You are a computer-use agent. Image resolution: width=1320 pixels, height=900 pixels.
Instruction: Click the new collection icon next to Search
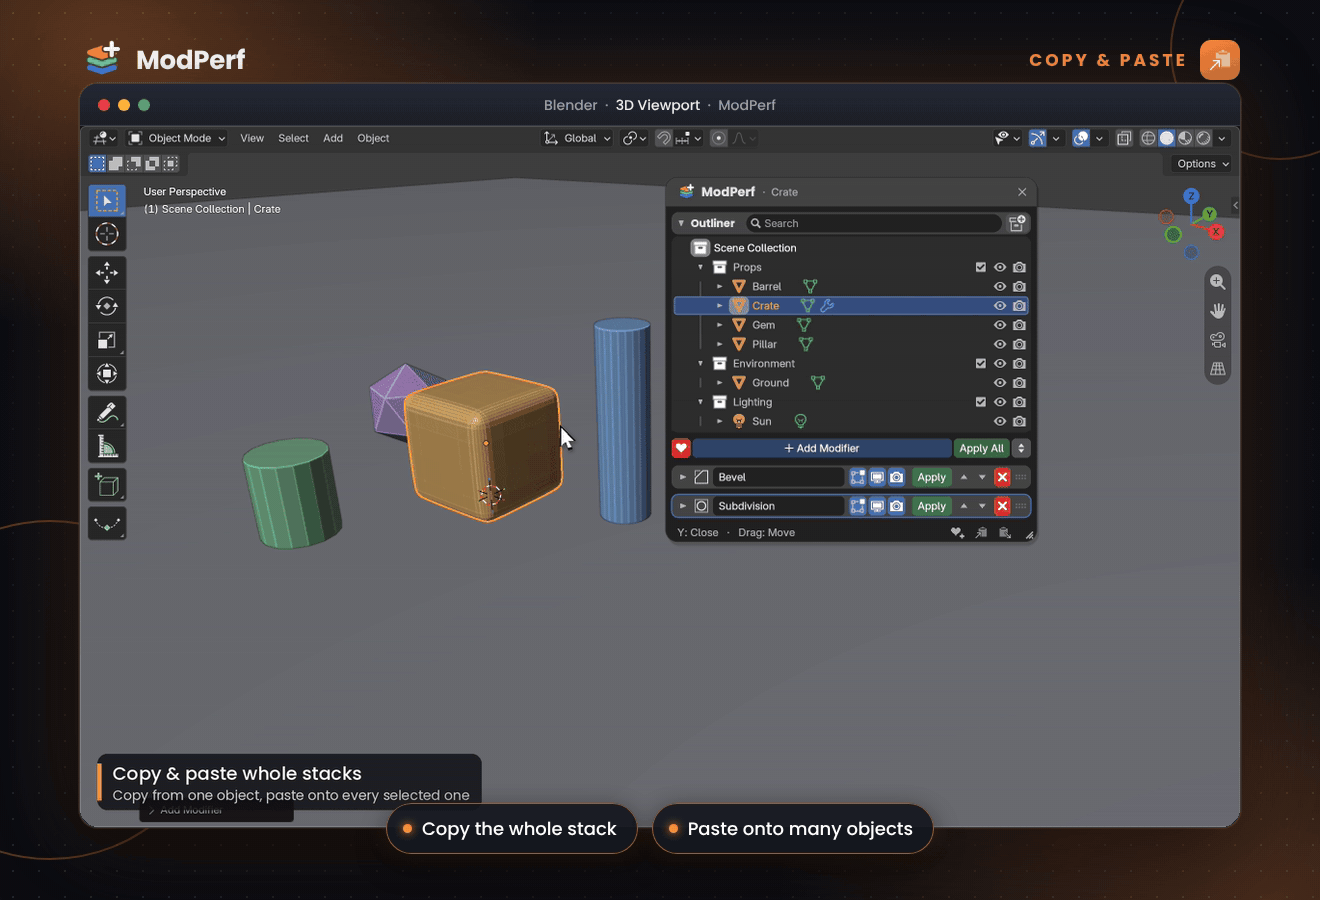coord(1017,223)
